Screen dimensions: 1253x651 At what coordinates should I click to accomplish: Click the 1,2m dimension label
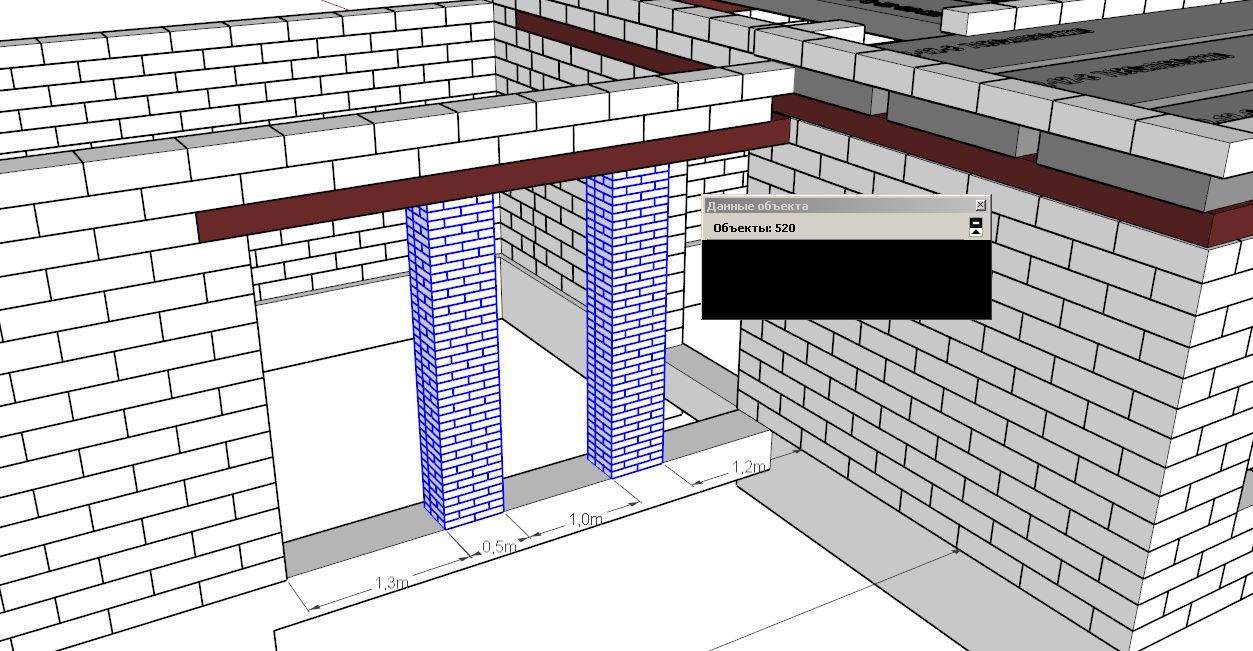(750, 467)
